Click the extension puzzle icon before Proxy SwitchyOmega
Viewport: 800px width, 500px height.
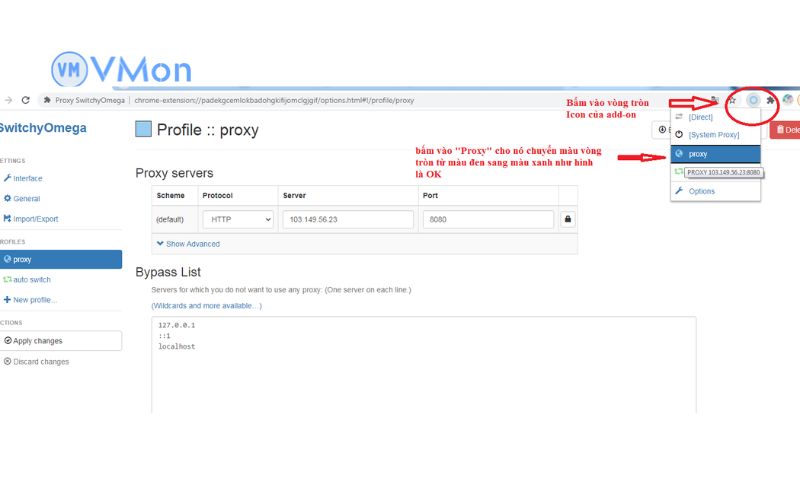(47, 100)
